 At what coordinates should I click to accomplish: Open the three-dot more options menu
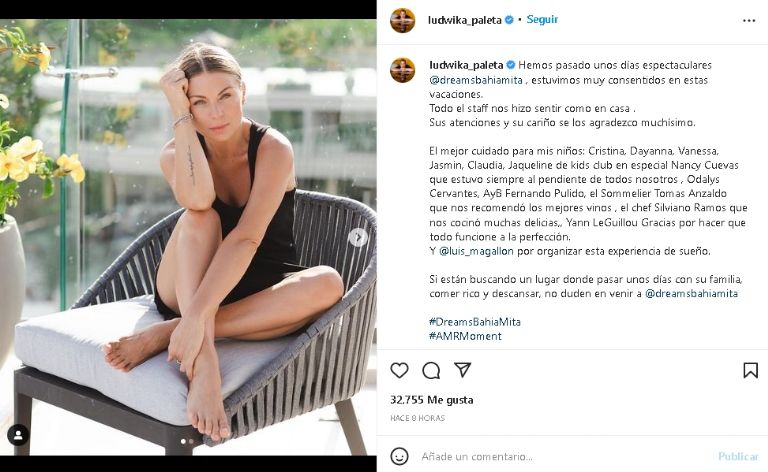tap(749, 21)
